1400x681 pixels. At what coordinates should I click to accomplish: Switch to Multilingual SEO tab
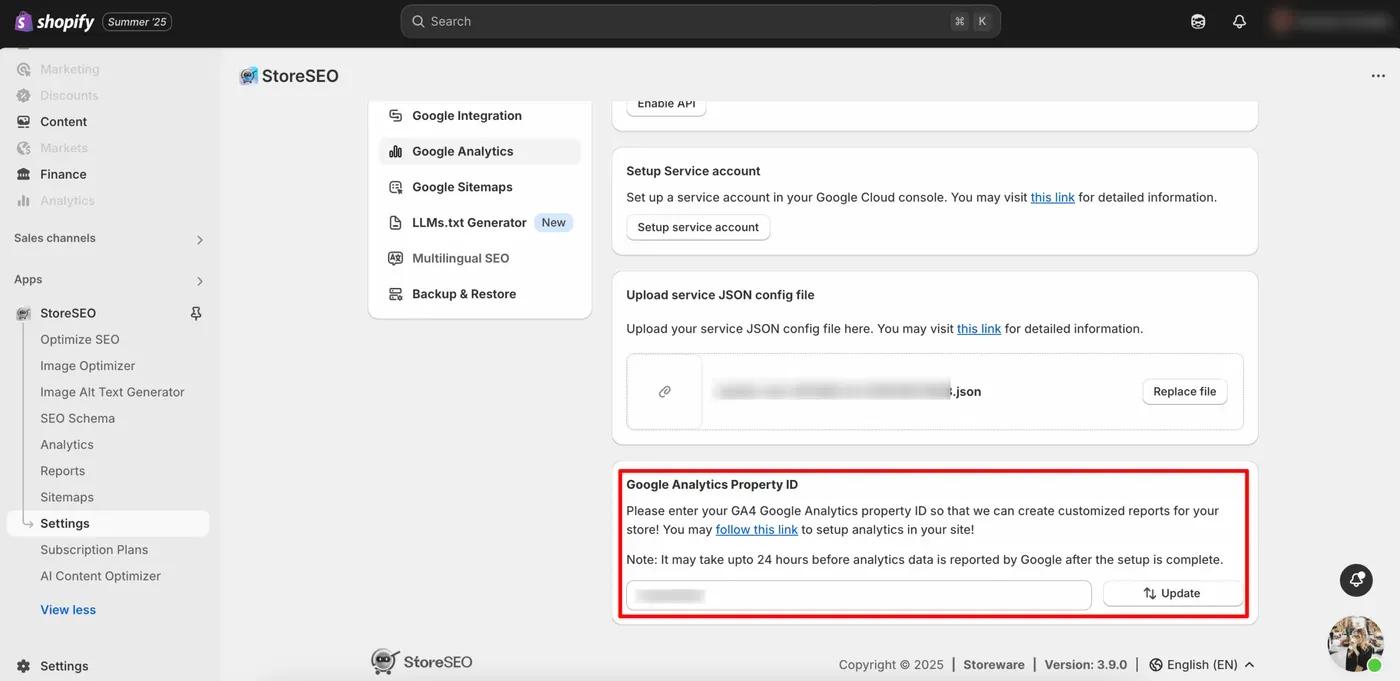(x=480, y=258)
